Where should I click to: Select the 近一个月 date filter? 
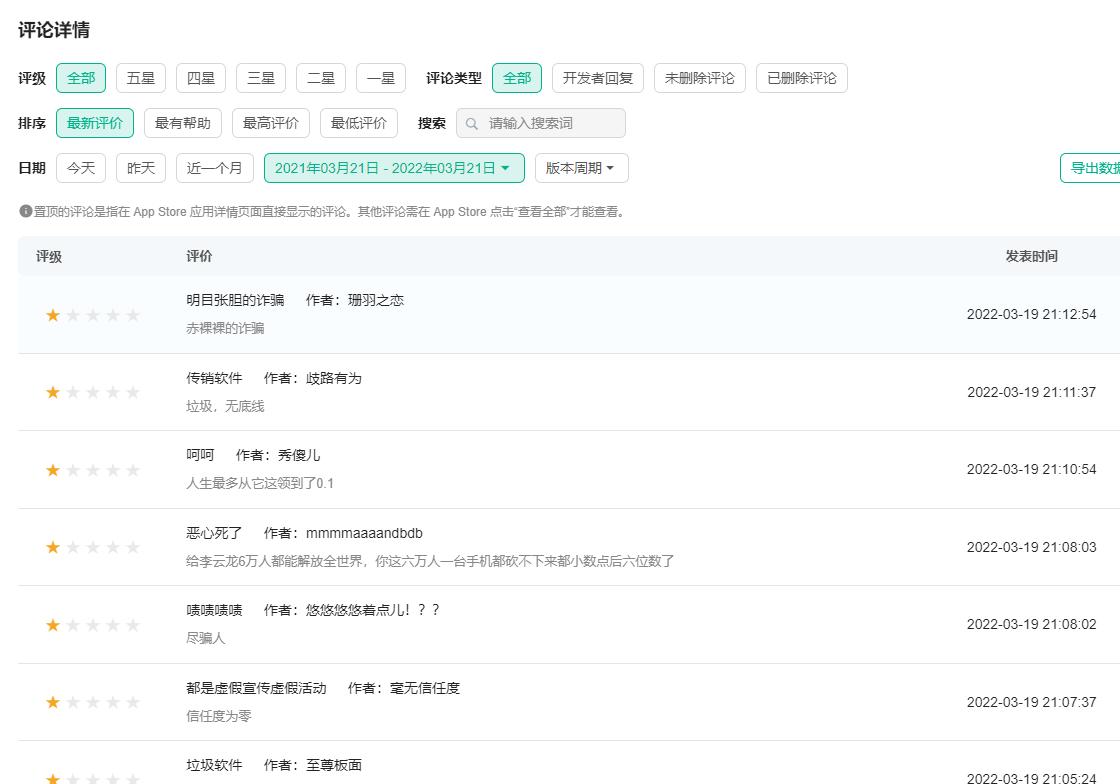pyautogui.click(x=214, y=168)
